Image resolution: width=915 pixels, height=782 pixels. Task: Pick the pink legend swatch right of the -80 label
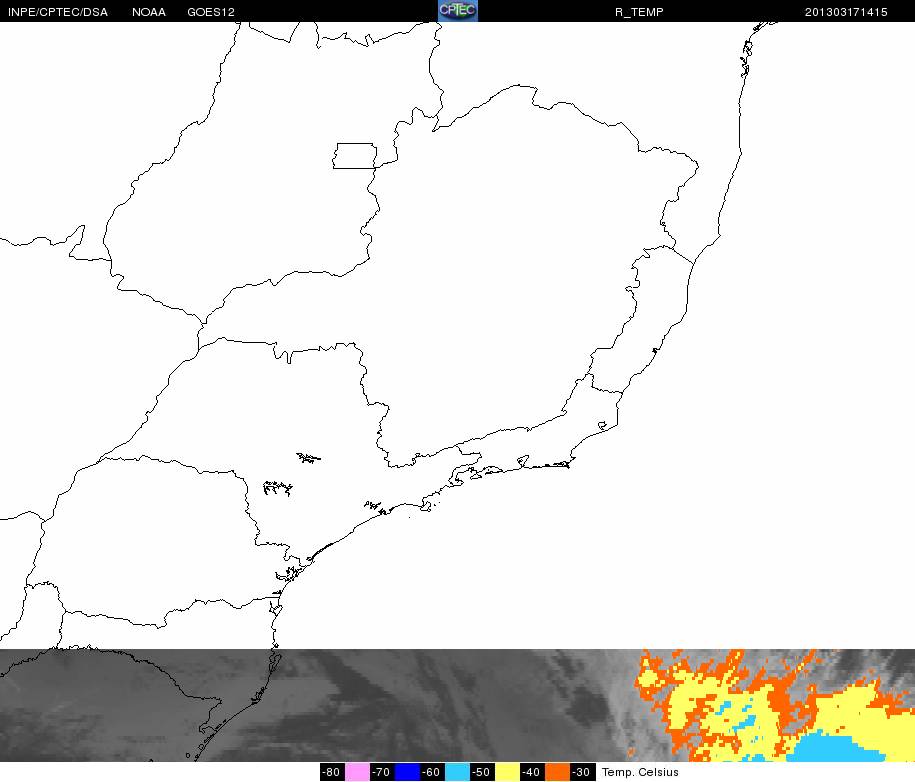357,772
